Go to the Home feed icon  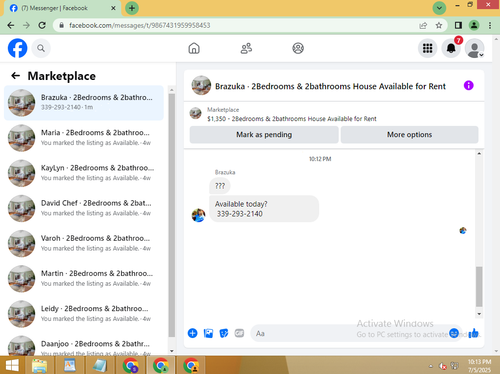[194, 48]
